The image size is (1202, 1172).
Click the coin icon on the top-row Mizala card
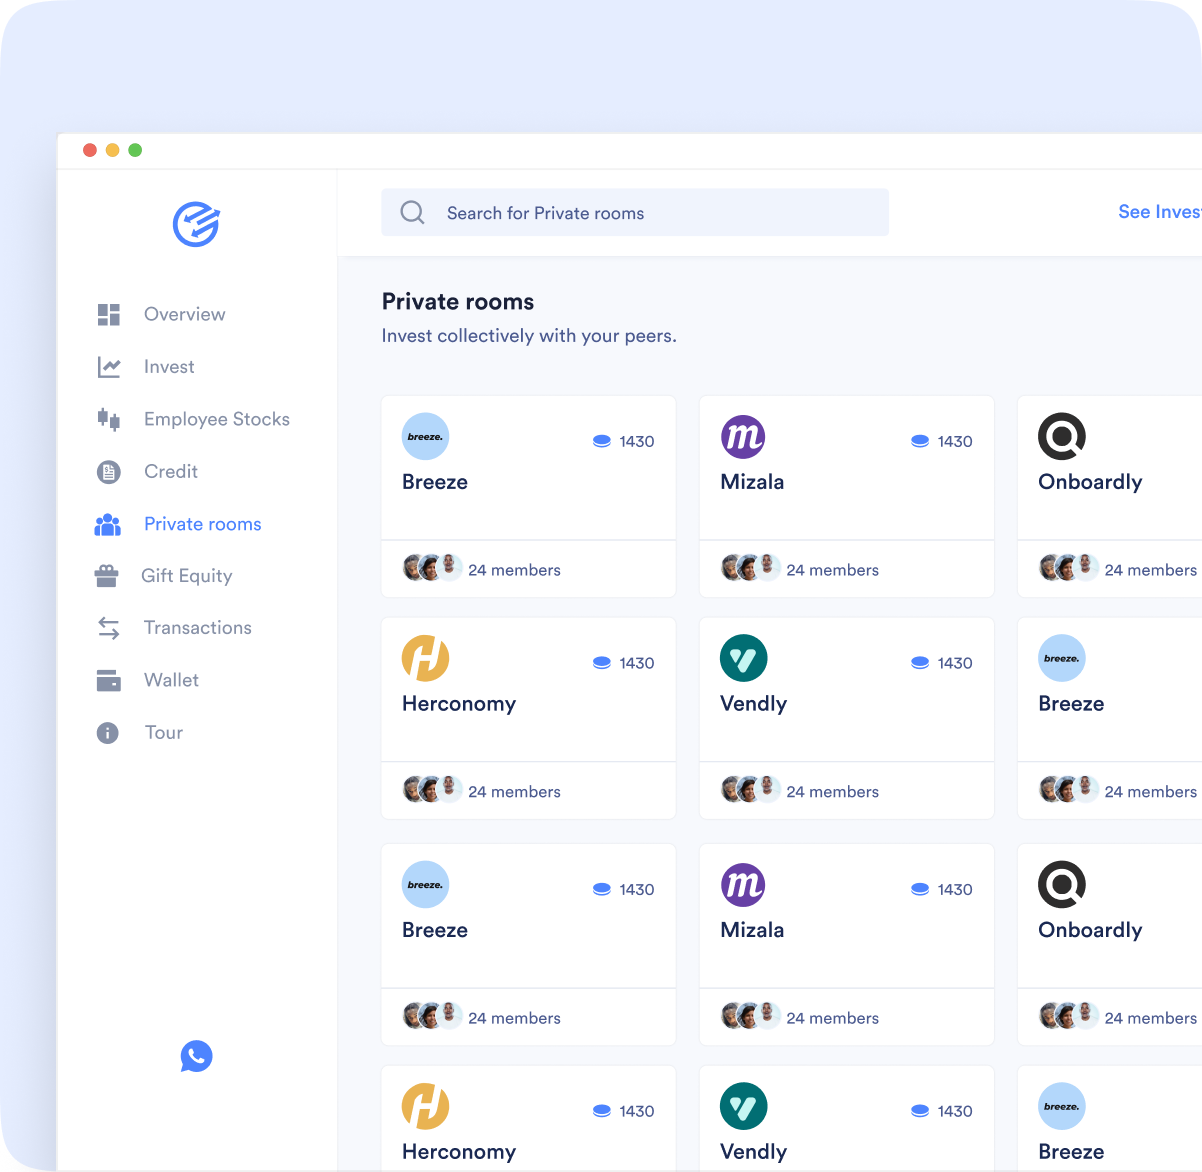pyautogui.click(x=920, y=441)
